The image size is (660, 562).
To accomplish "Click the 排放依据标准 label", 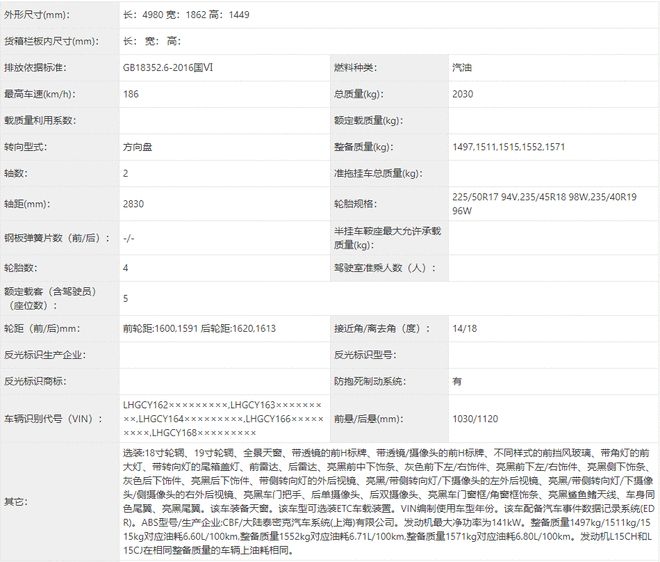I will click(x=35, y=67).
